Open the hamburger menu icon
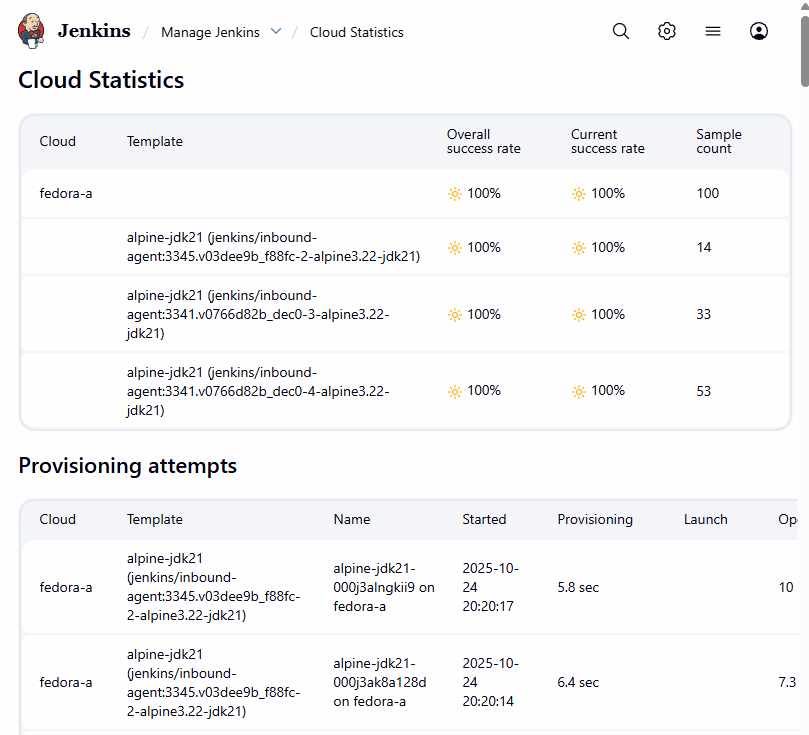Image resolution: width=809 pixels, height=735 pixels. click(x=713, y=31)
